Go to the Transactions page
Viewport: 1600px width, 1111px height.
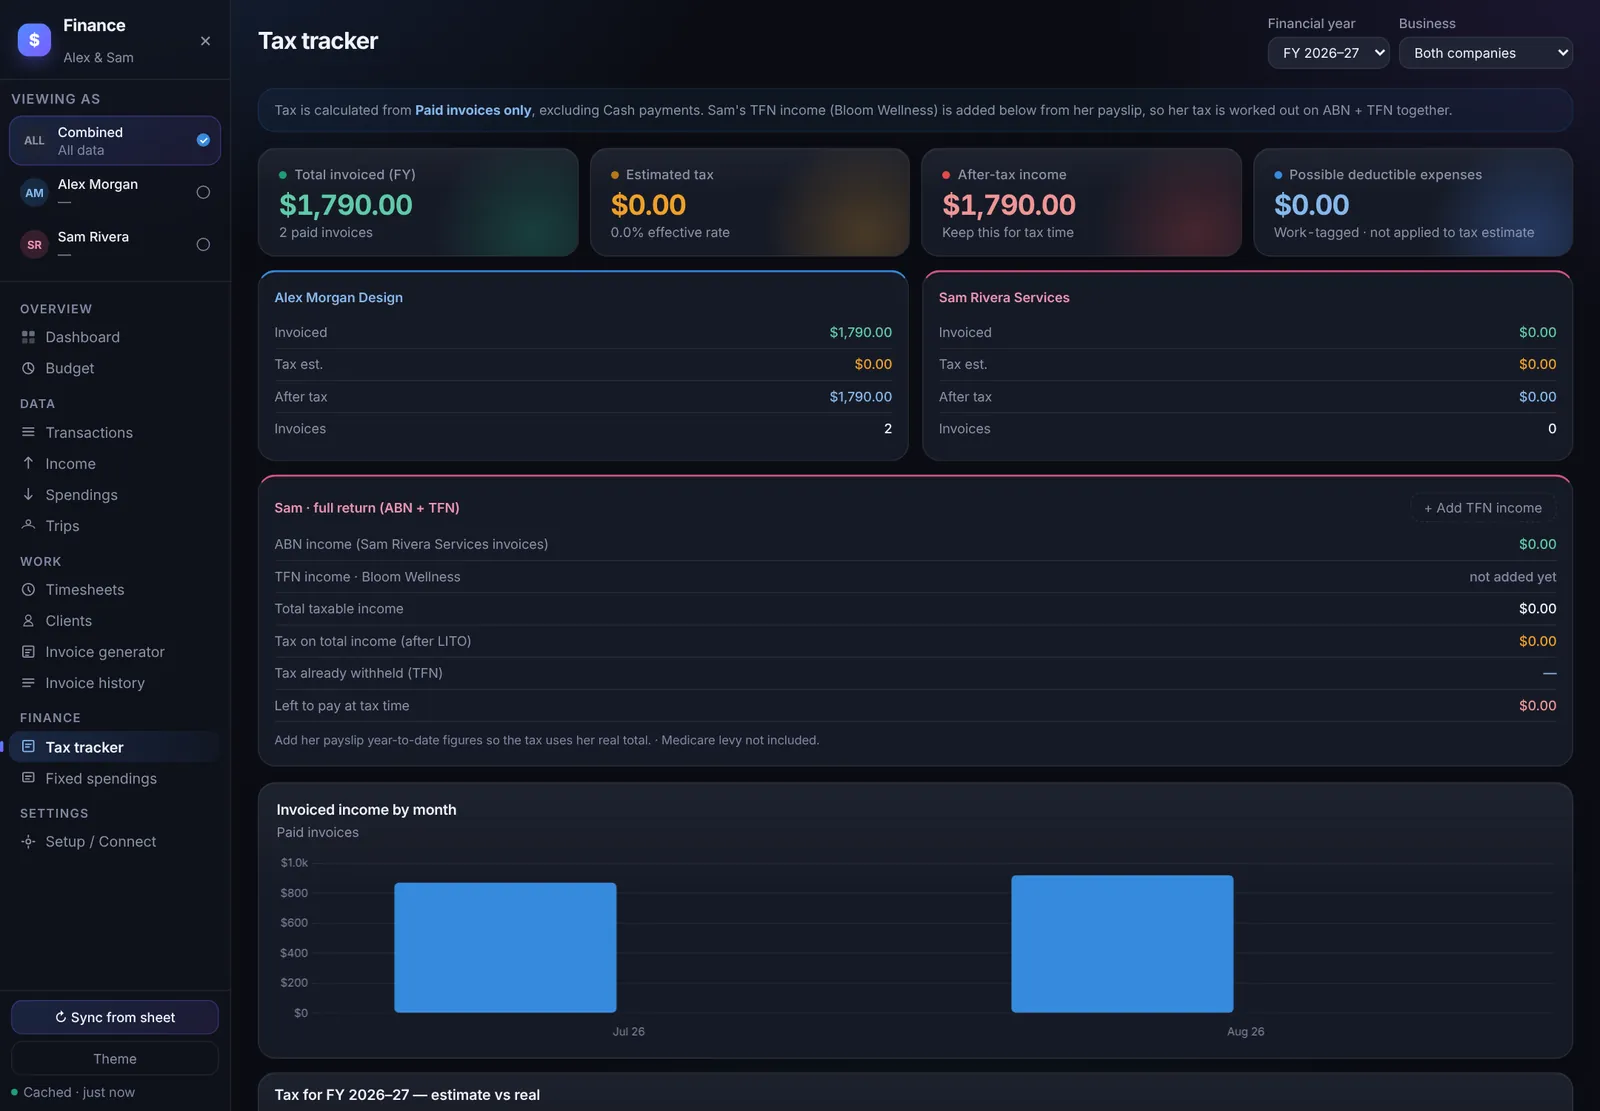click(x=115, y=432)
